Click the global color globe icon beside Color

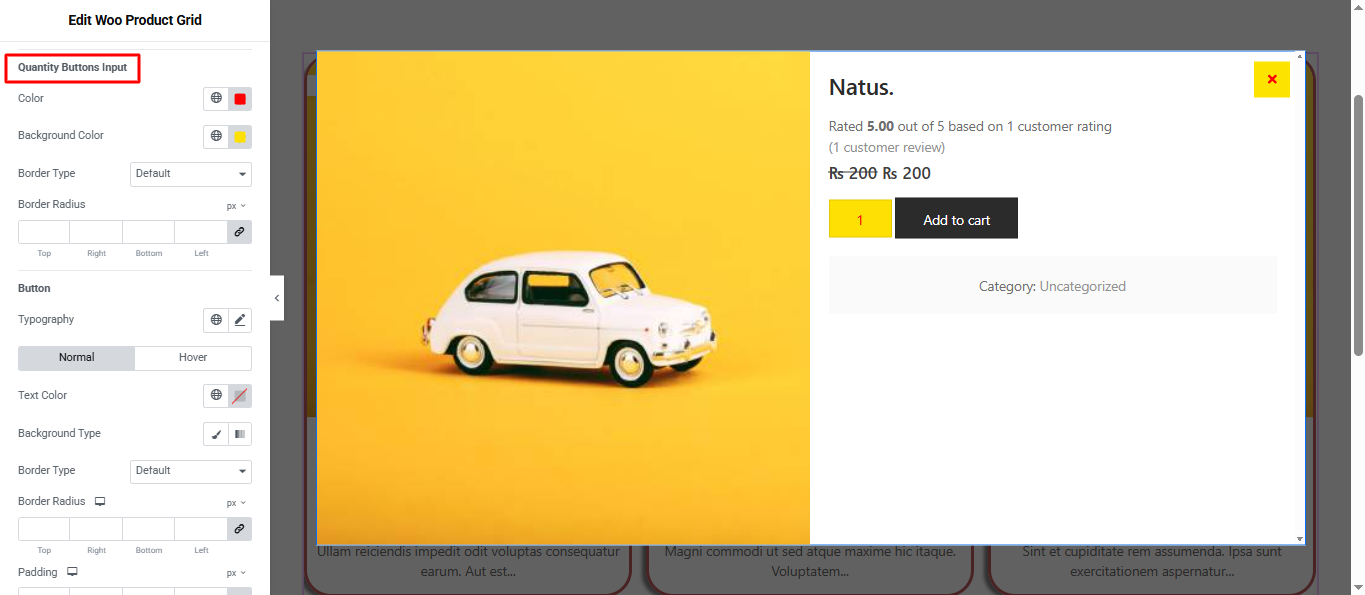point(216,99)
